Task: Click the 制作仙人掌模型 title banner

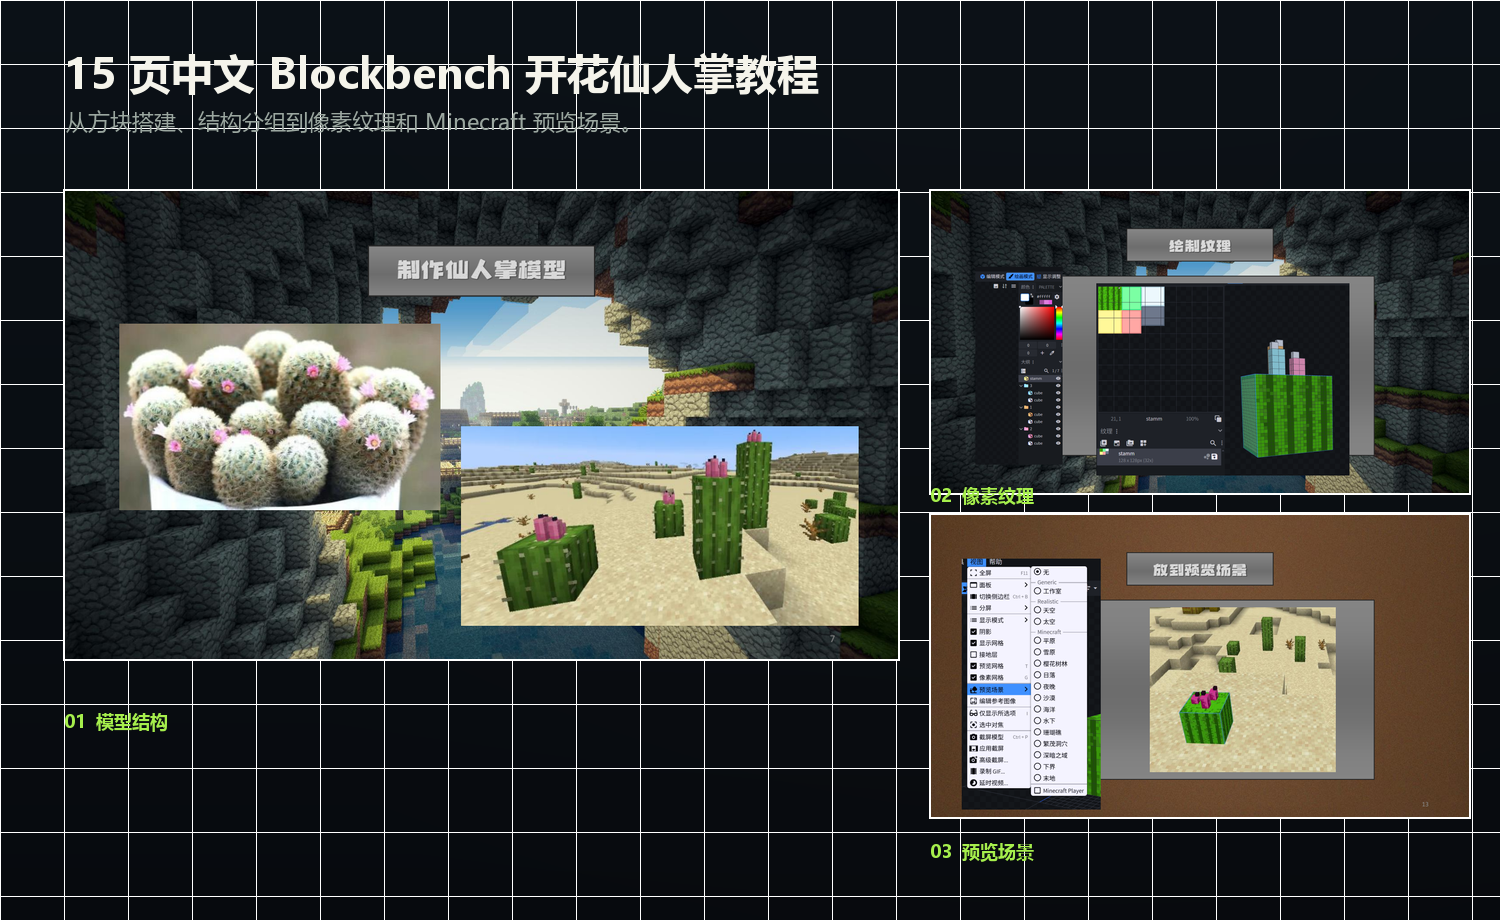Action: (x=481, y=270)
